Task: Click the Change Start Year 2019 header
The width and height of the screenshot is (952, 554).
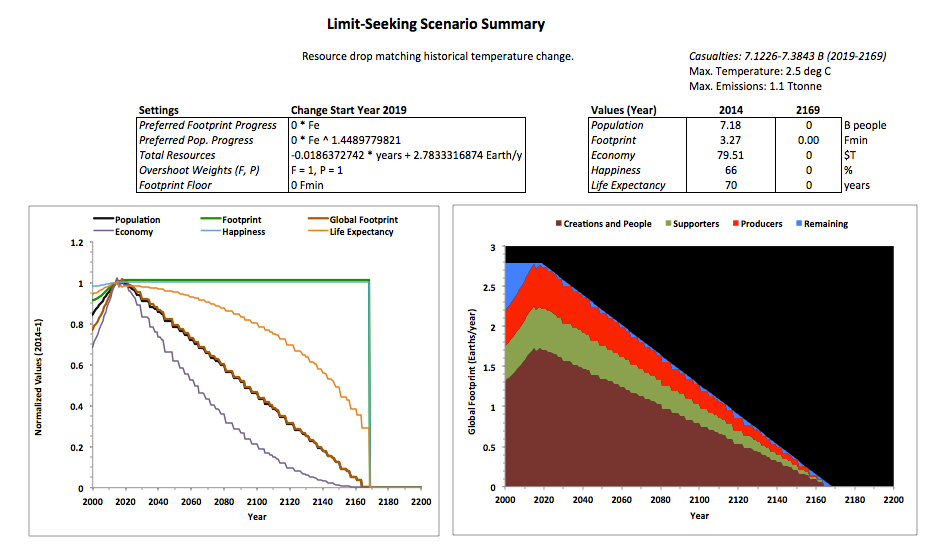Action: [348, 110]
